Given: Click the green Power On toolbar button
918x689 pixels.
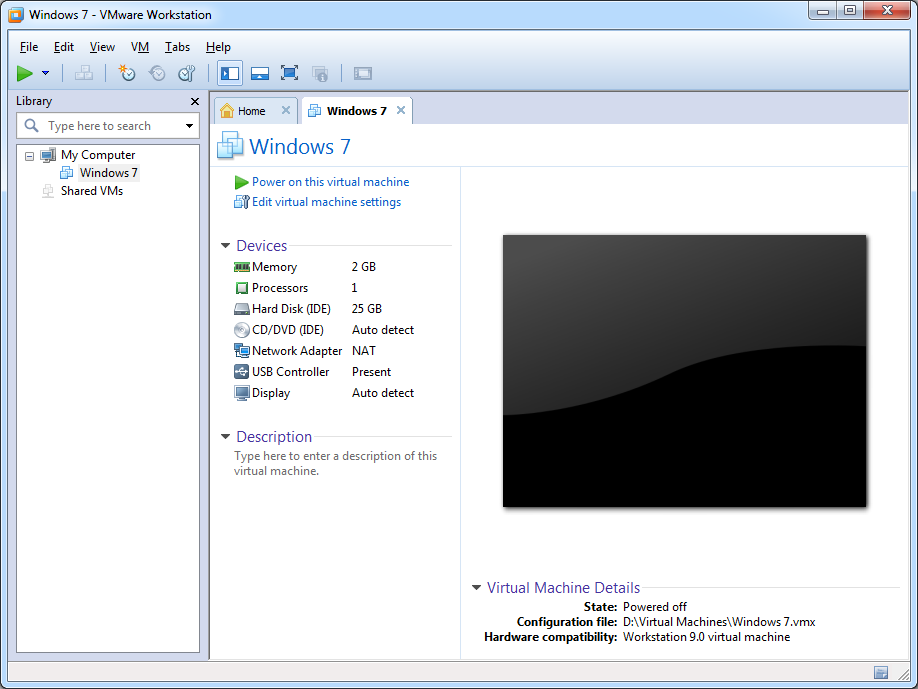Looking at the screenshot, I should click(x=25, y=73).
